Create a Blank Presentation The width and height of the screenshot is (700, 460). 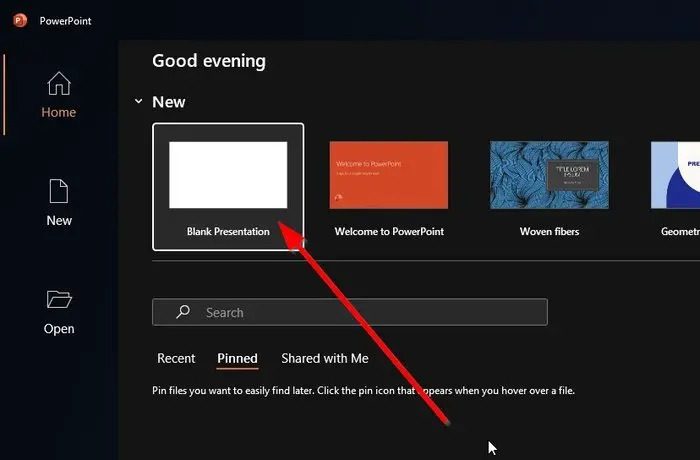coord(228,187)
